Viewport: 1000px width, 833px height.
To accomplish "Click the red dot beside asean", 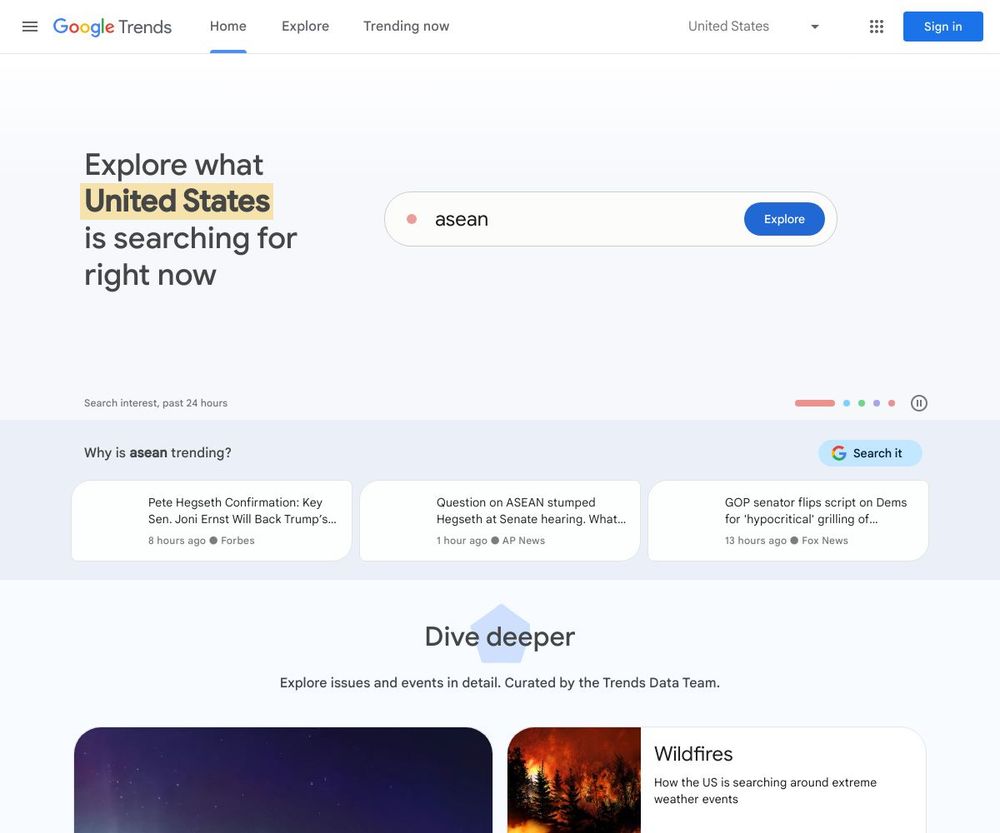I will tap(412, 219).
